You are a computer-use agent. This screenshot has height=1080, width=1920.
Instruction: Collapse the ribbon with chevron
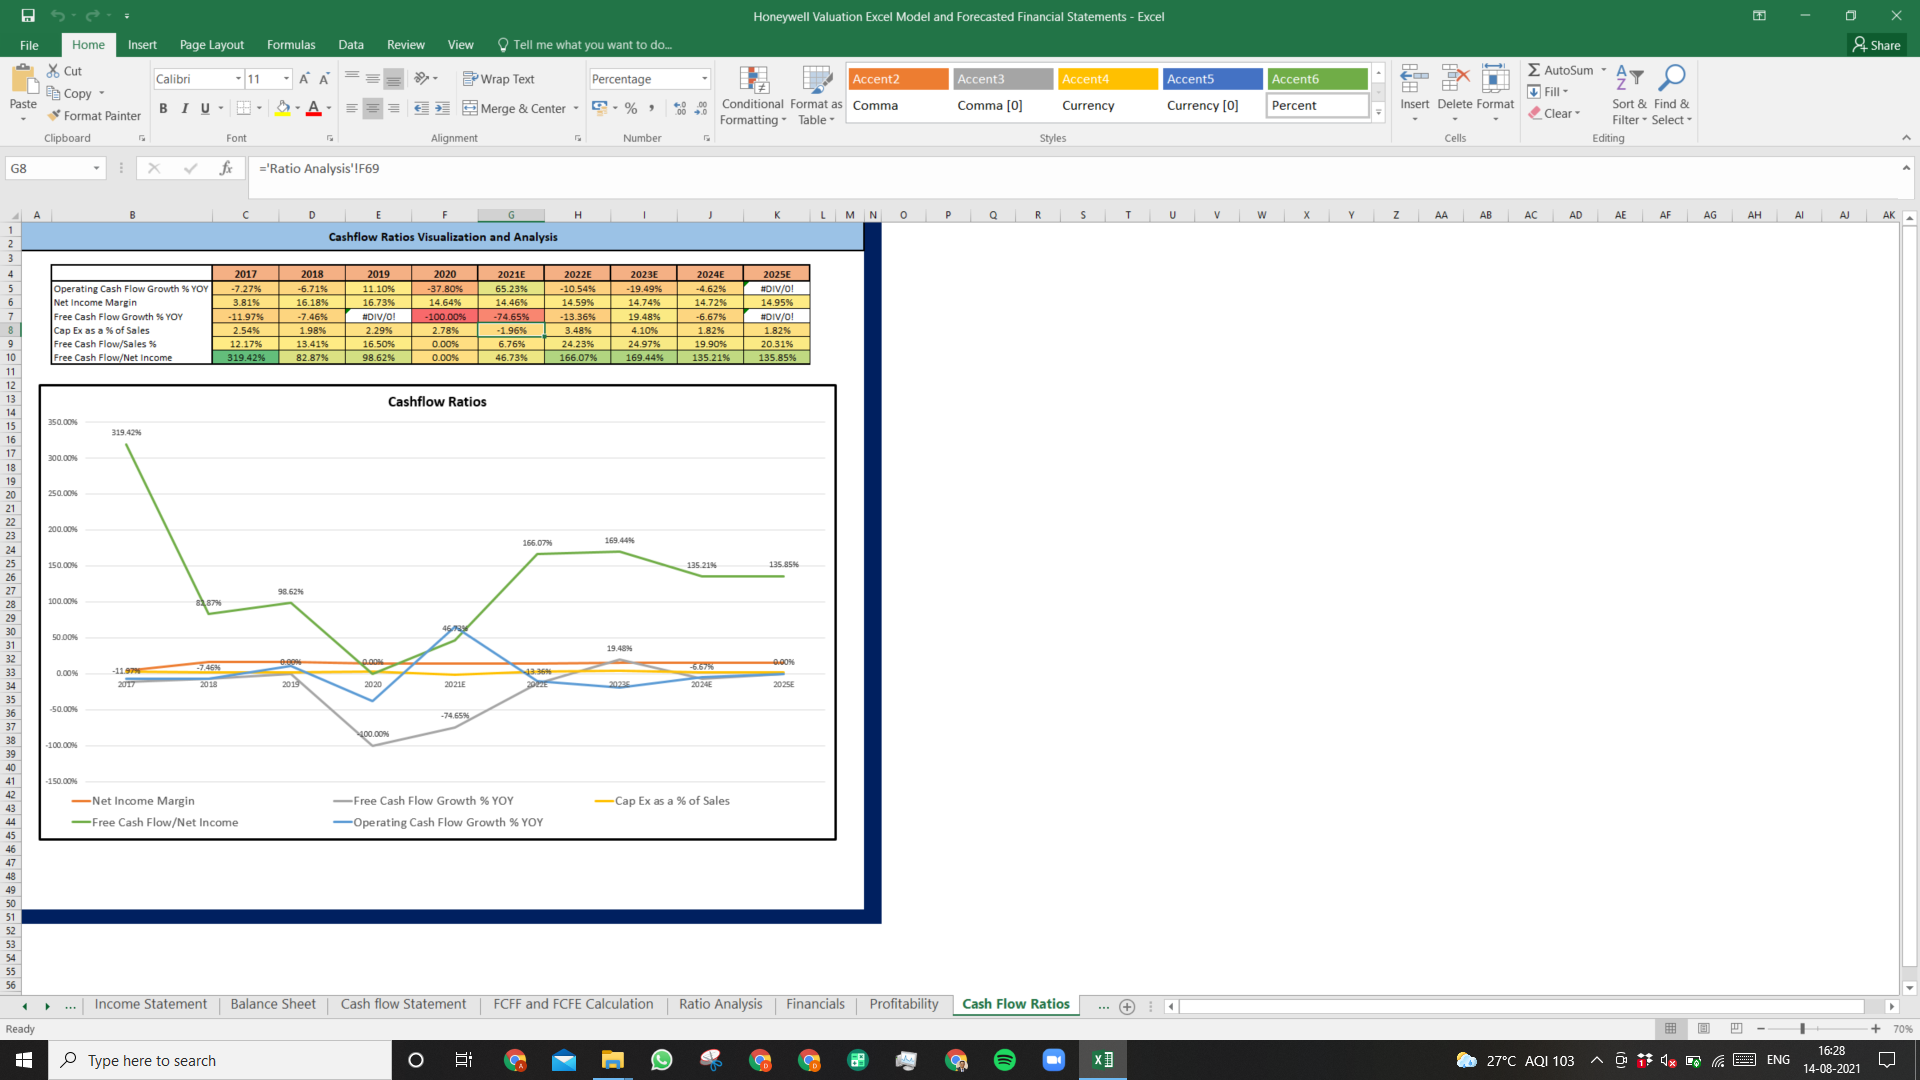(x=1906, y=138)
